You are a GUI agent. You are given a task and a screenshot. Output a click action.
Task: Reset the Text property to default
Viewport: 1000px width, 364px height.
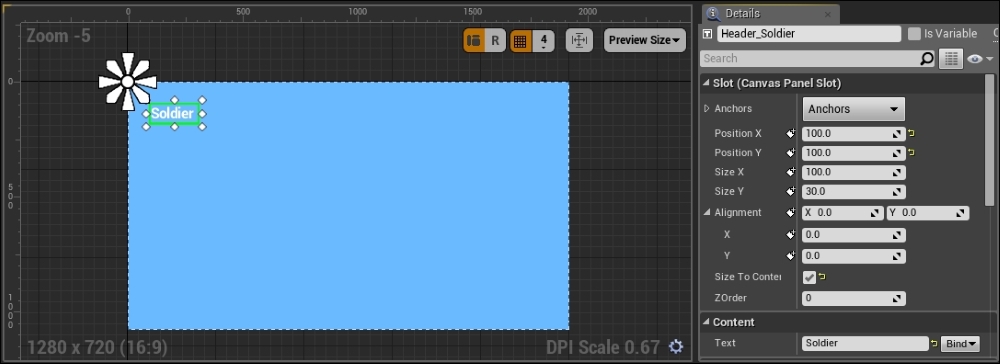click(934, 344)
